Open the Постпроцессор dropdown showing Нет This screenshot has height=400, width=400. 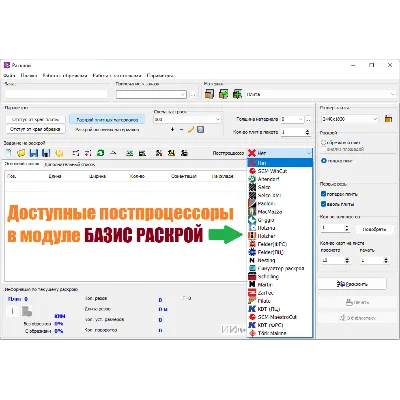pos(280,153)
